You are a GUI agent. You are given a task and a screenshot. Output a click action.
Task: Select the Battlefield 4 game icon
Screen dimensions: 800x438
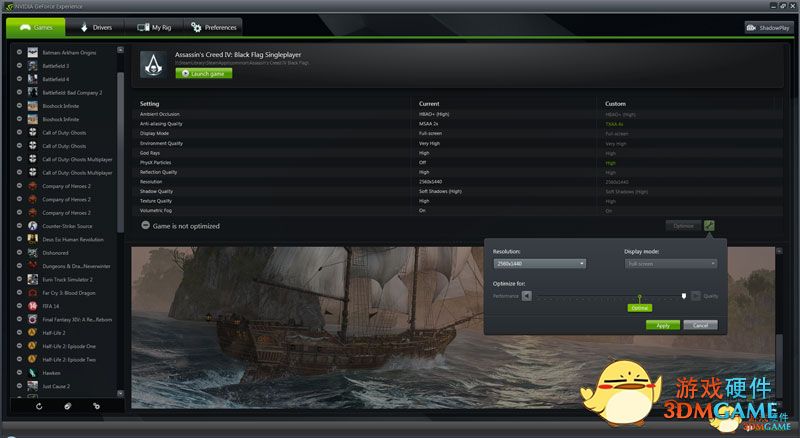[33, 79]
